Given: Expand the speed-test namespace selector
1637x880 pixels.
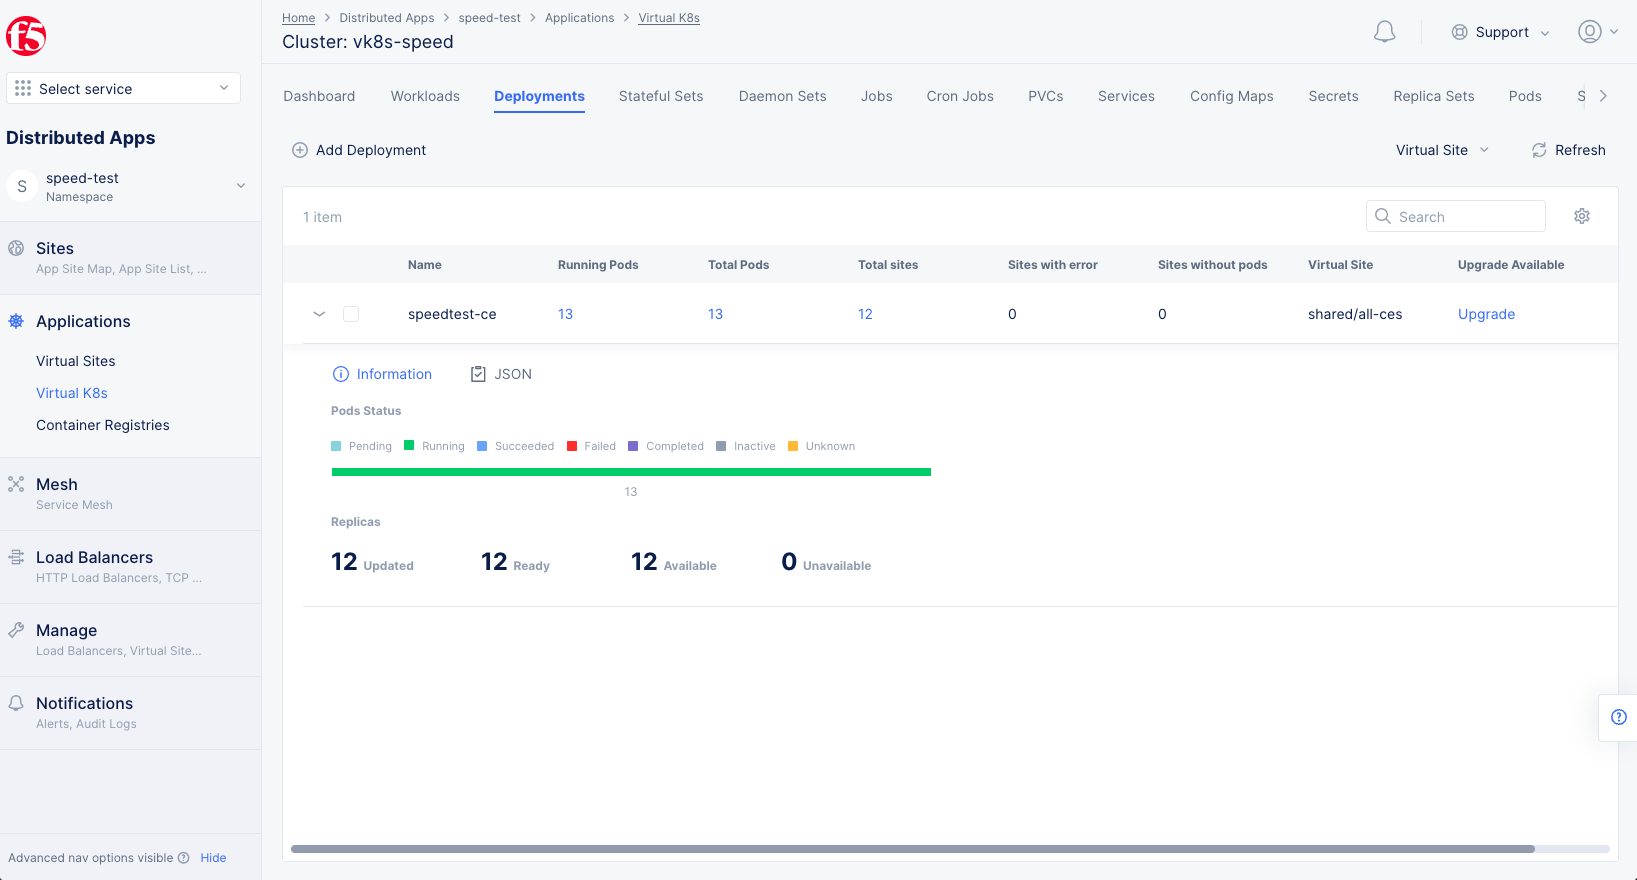Looking at the screenshot, I should [240, 186].
